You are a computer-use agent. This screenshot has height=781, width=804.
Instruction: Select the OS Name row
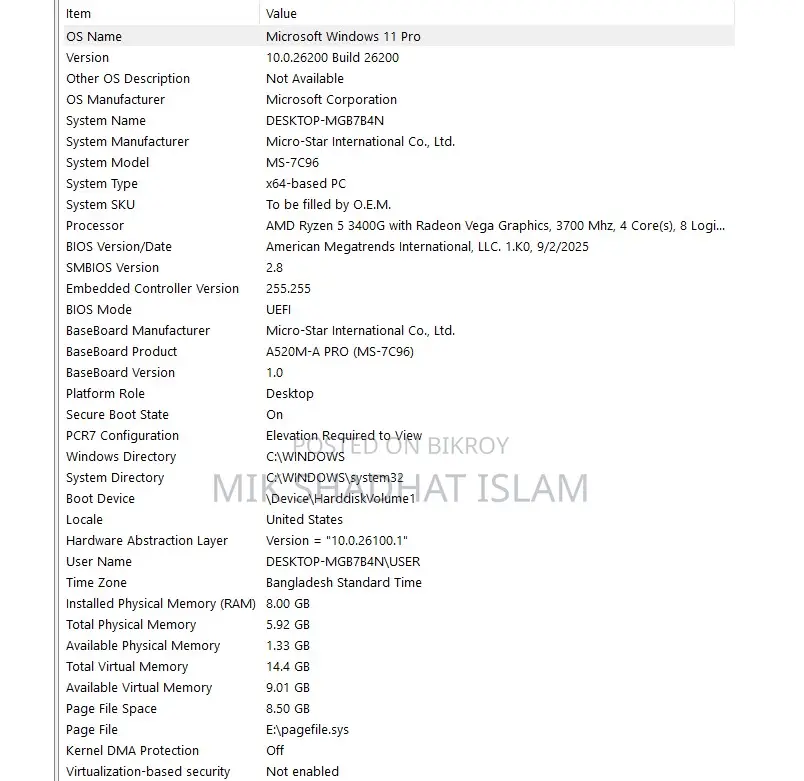point(399,36)
